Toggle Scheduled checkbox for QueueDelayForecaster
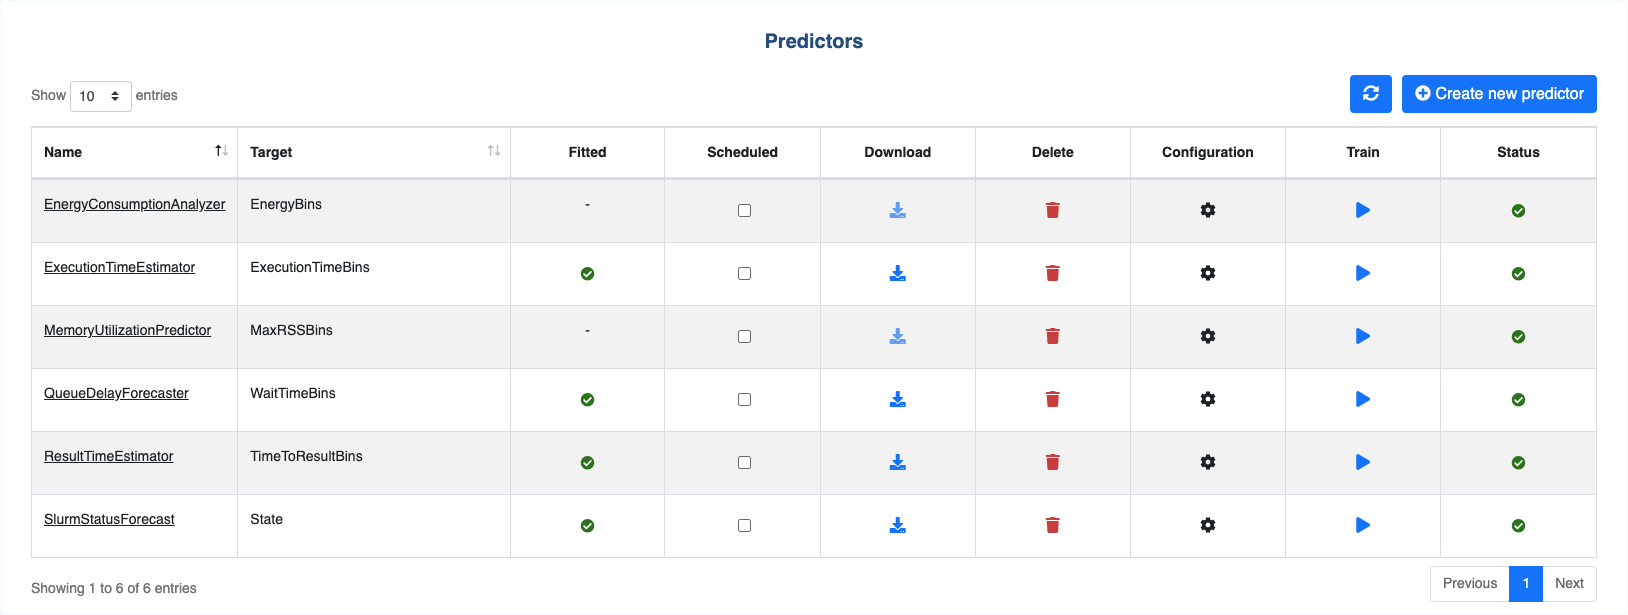The height and width of the screenshot is (615, 1628). pos(744,400)
